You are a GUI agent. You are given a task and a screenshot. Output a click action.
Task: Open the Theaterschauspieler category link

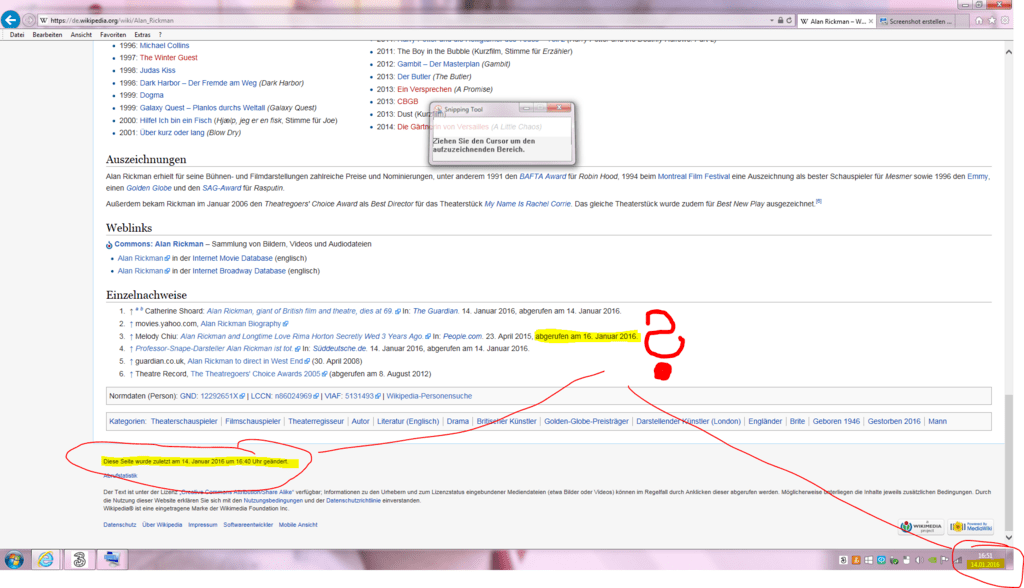pyautogui.click(x=184, y=421)
